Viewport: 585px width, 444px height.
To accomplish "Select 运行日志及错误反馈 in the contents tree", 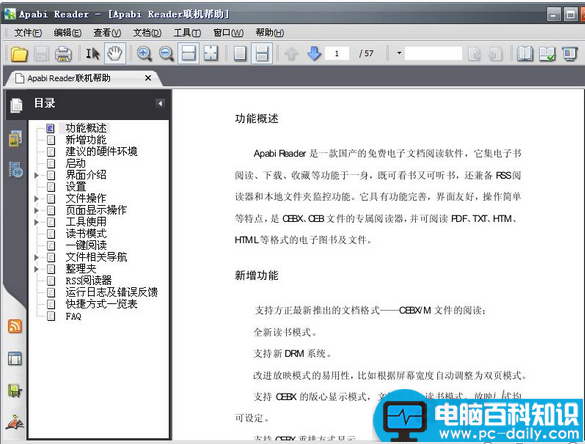I will [112, 292].
